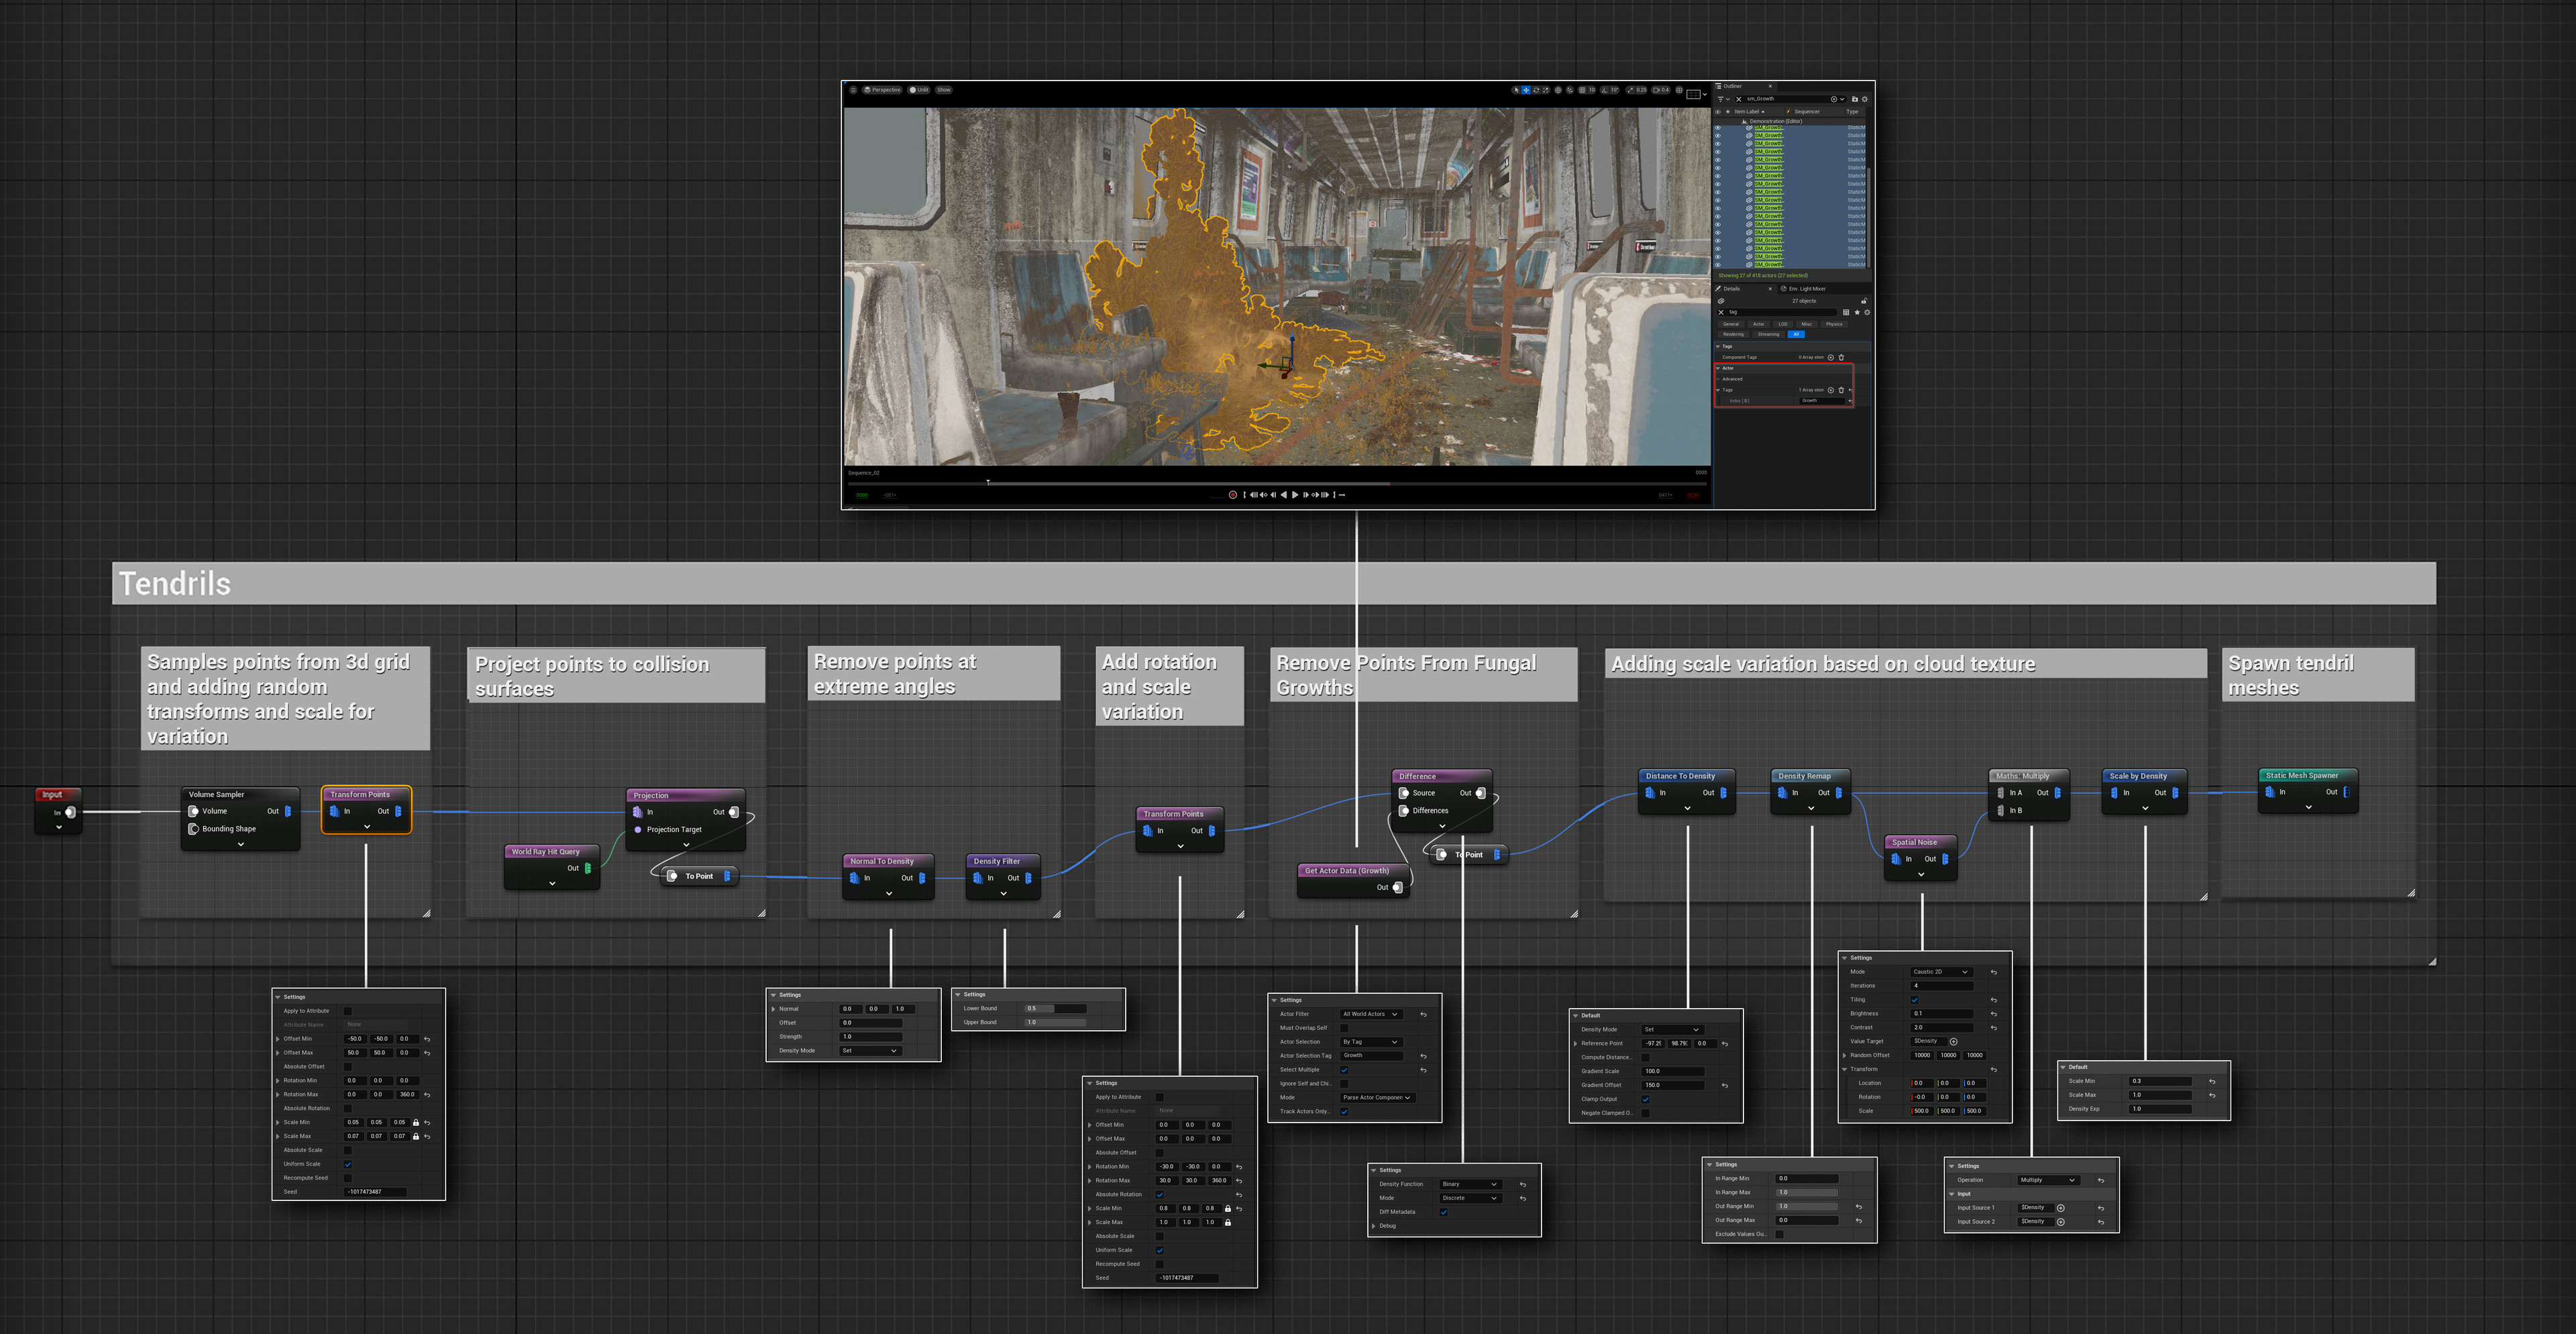Click the sequencer Play forward button
This screenshot has height=1334, width=2576.
1296,495
